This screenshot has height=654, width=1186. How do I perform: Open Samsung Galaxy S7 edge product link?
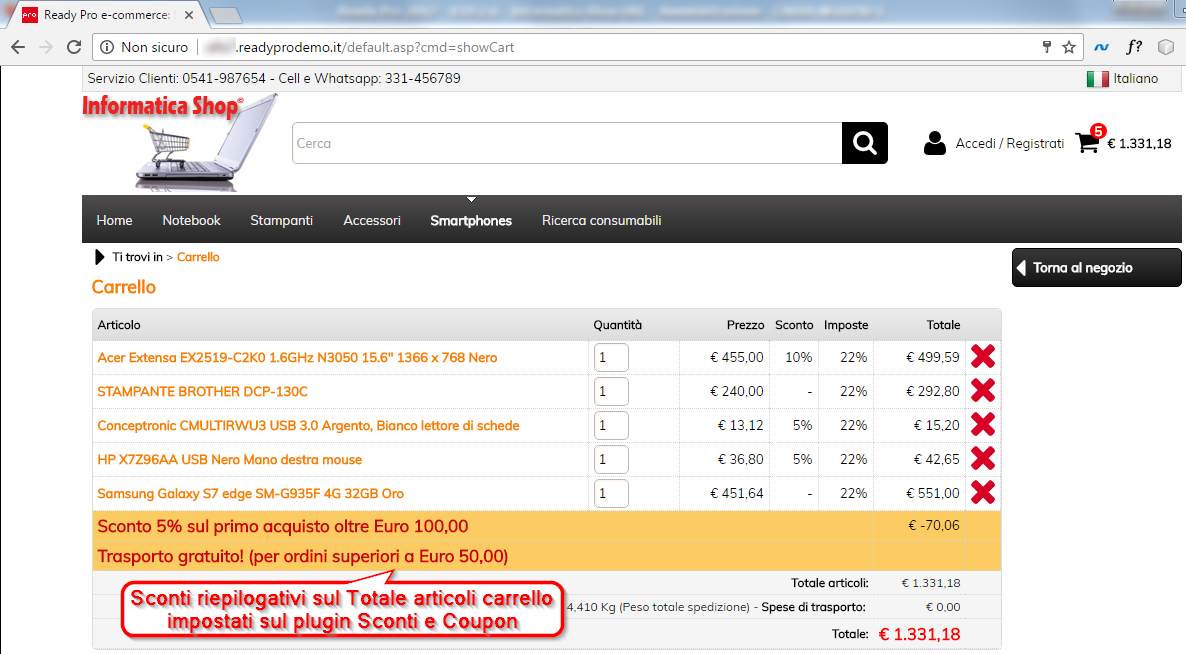pyautogui.click(x=250, y=494)
